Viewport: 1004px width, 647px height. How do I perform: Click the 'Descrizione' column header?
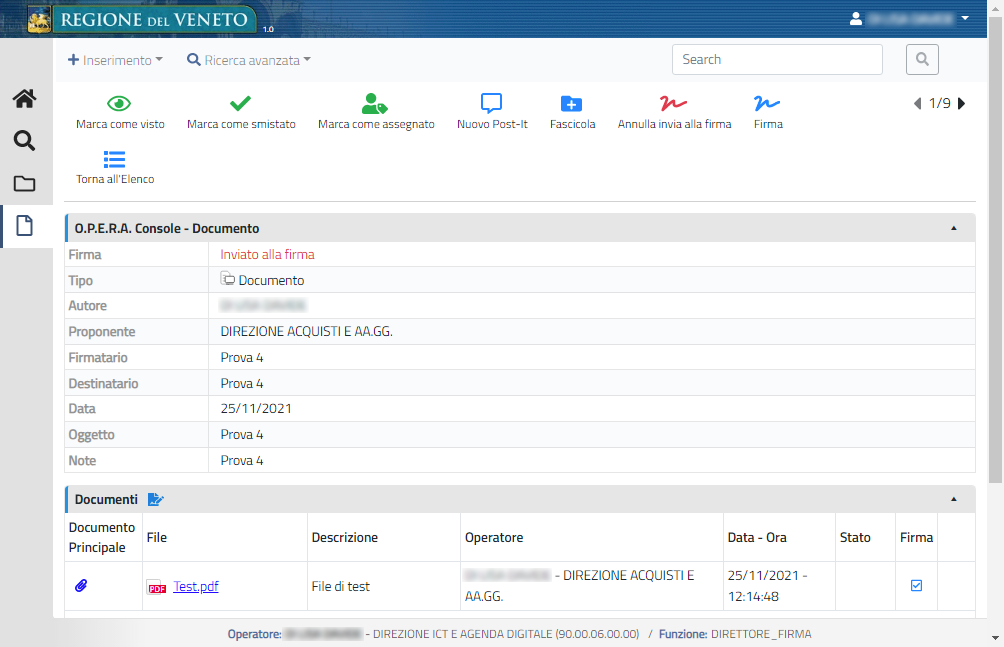pos(344,537)
